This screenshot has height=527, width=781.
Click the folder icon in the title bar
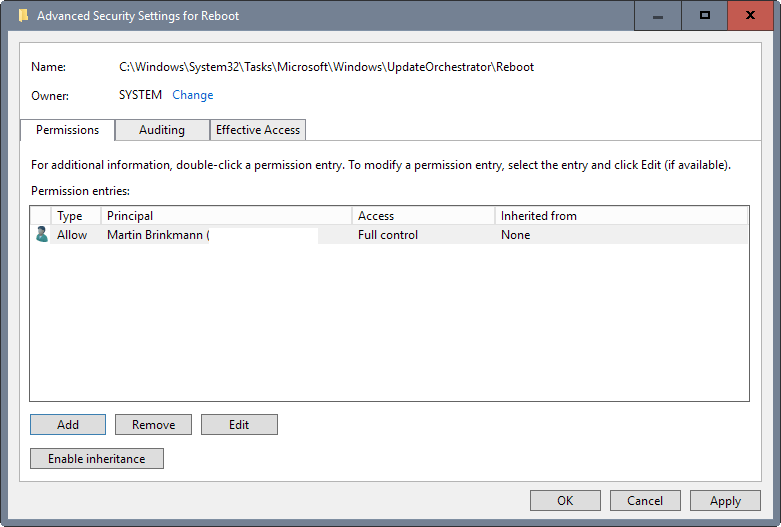24,16
